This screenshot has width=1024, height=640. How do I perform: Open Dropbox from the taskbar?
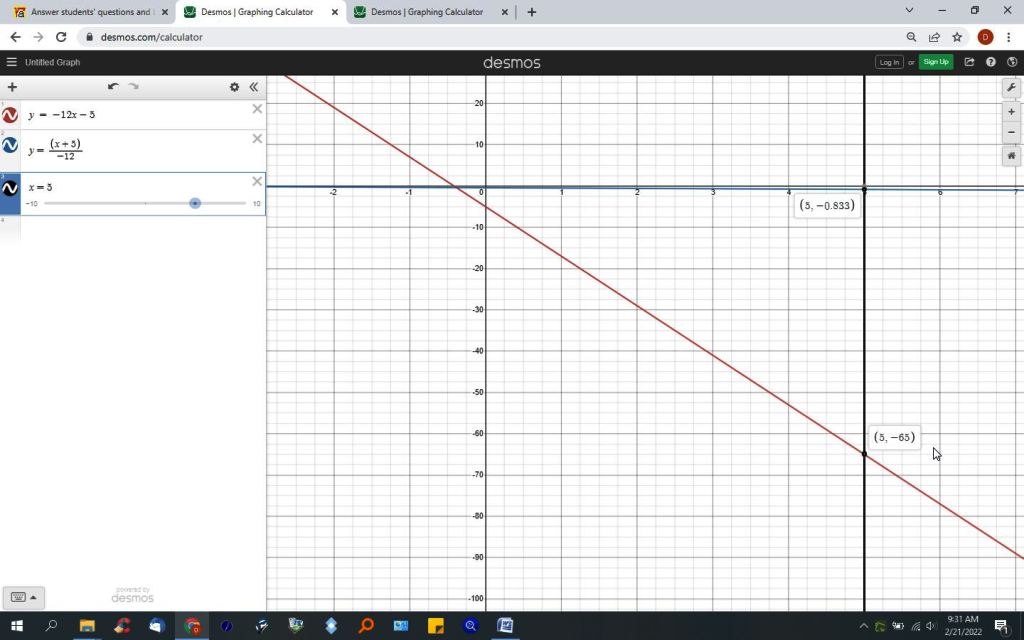pyautogui.click(x=331, y=626)
